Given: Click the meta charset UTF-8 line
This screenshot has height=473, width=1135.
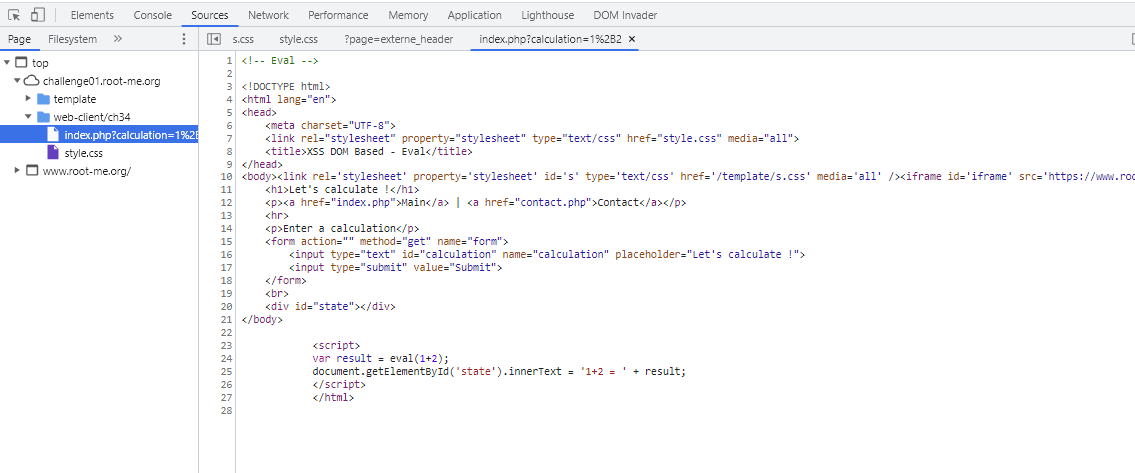Looking at the screenshot, I should (x=330, y=125).
